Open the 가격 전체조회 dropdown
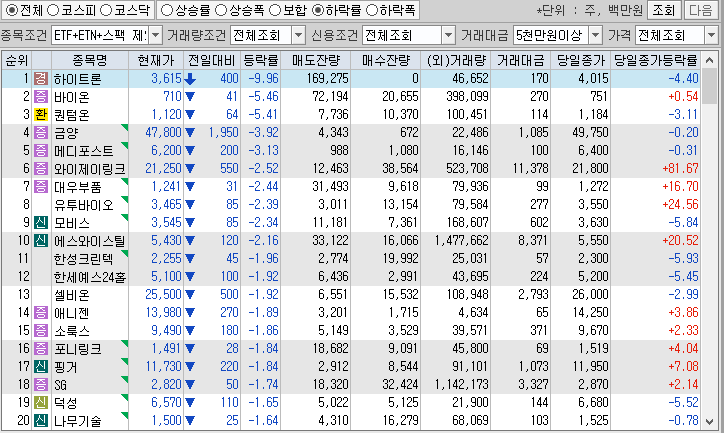724x433 pixels. coord(711,35)
